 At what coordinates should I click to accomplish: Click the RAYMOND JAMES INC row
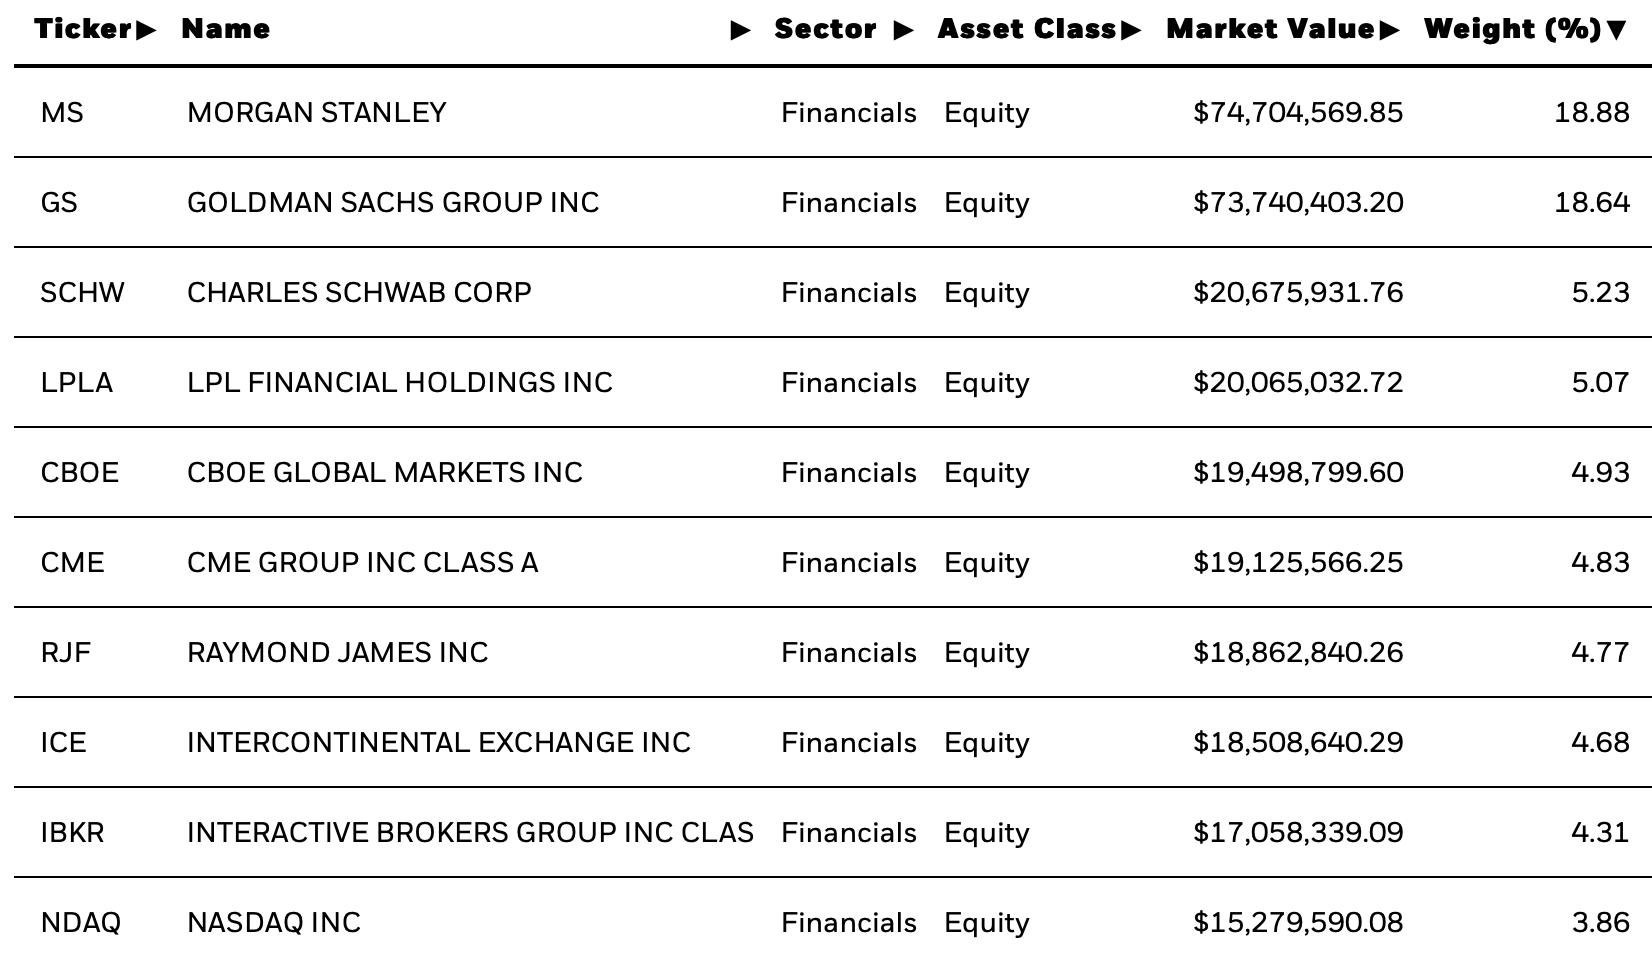[833, 653]
